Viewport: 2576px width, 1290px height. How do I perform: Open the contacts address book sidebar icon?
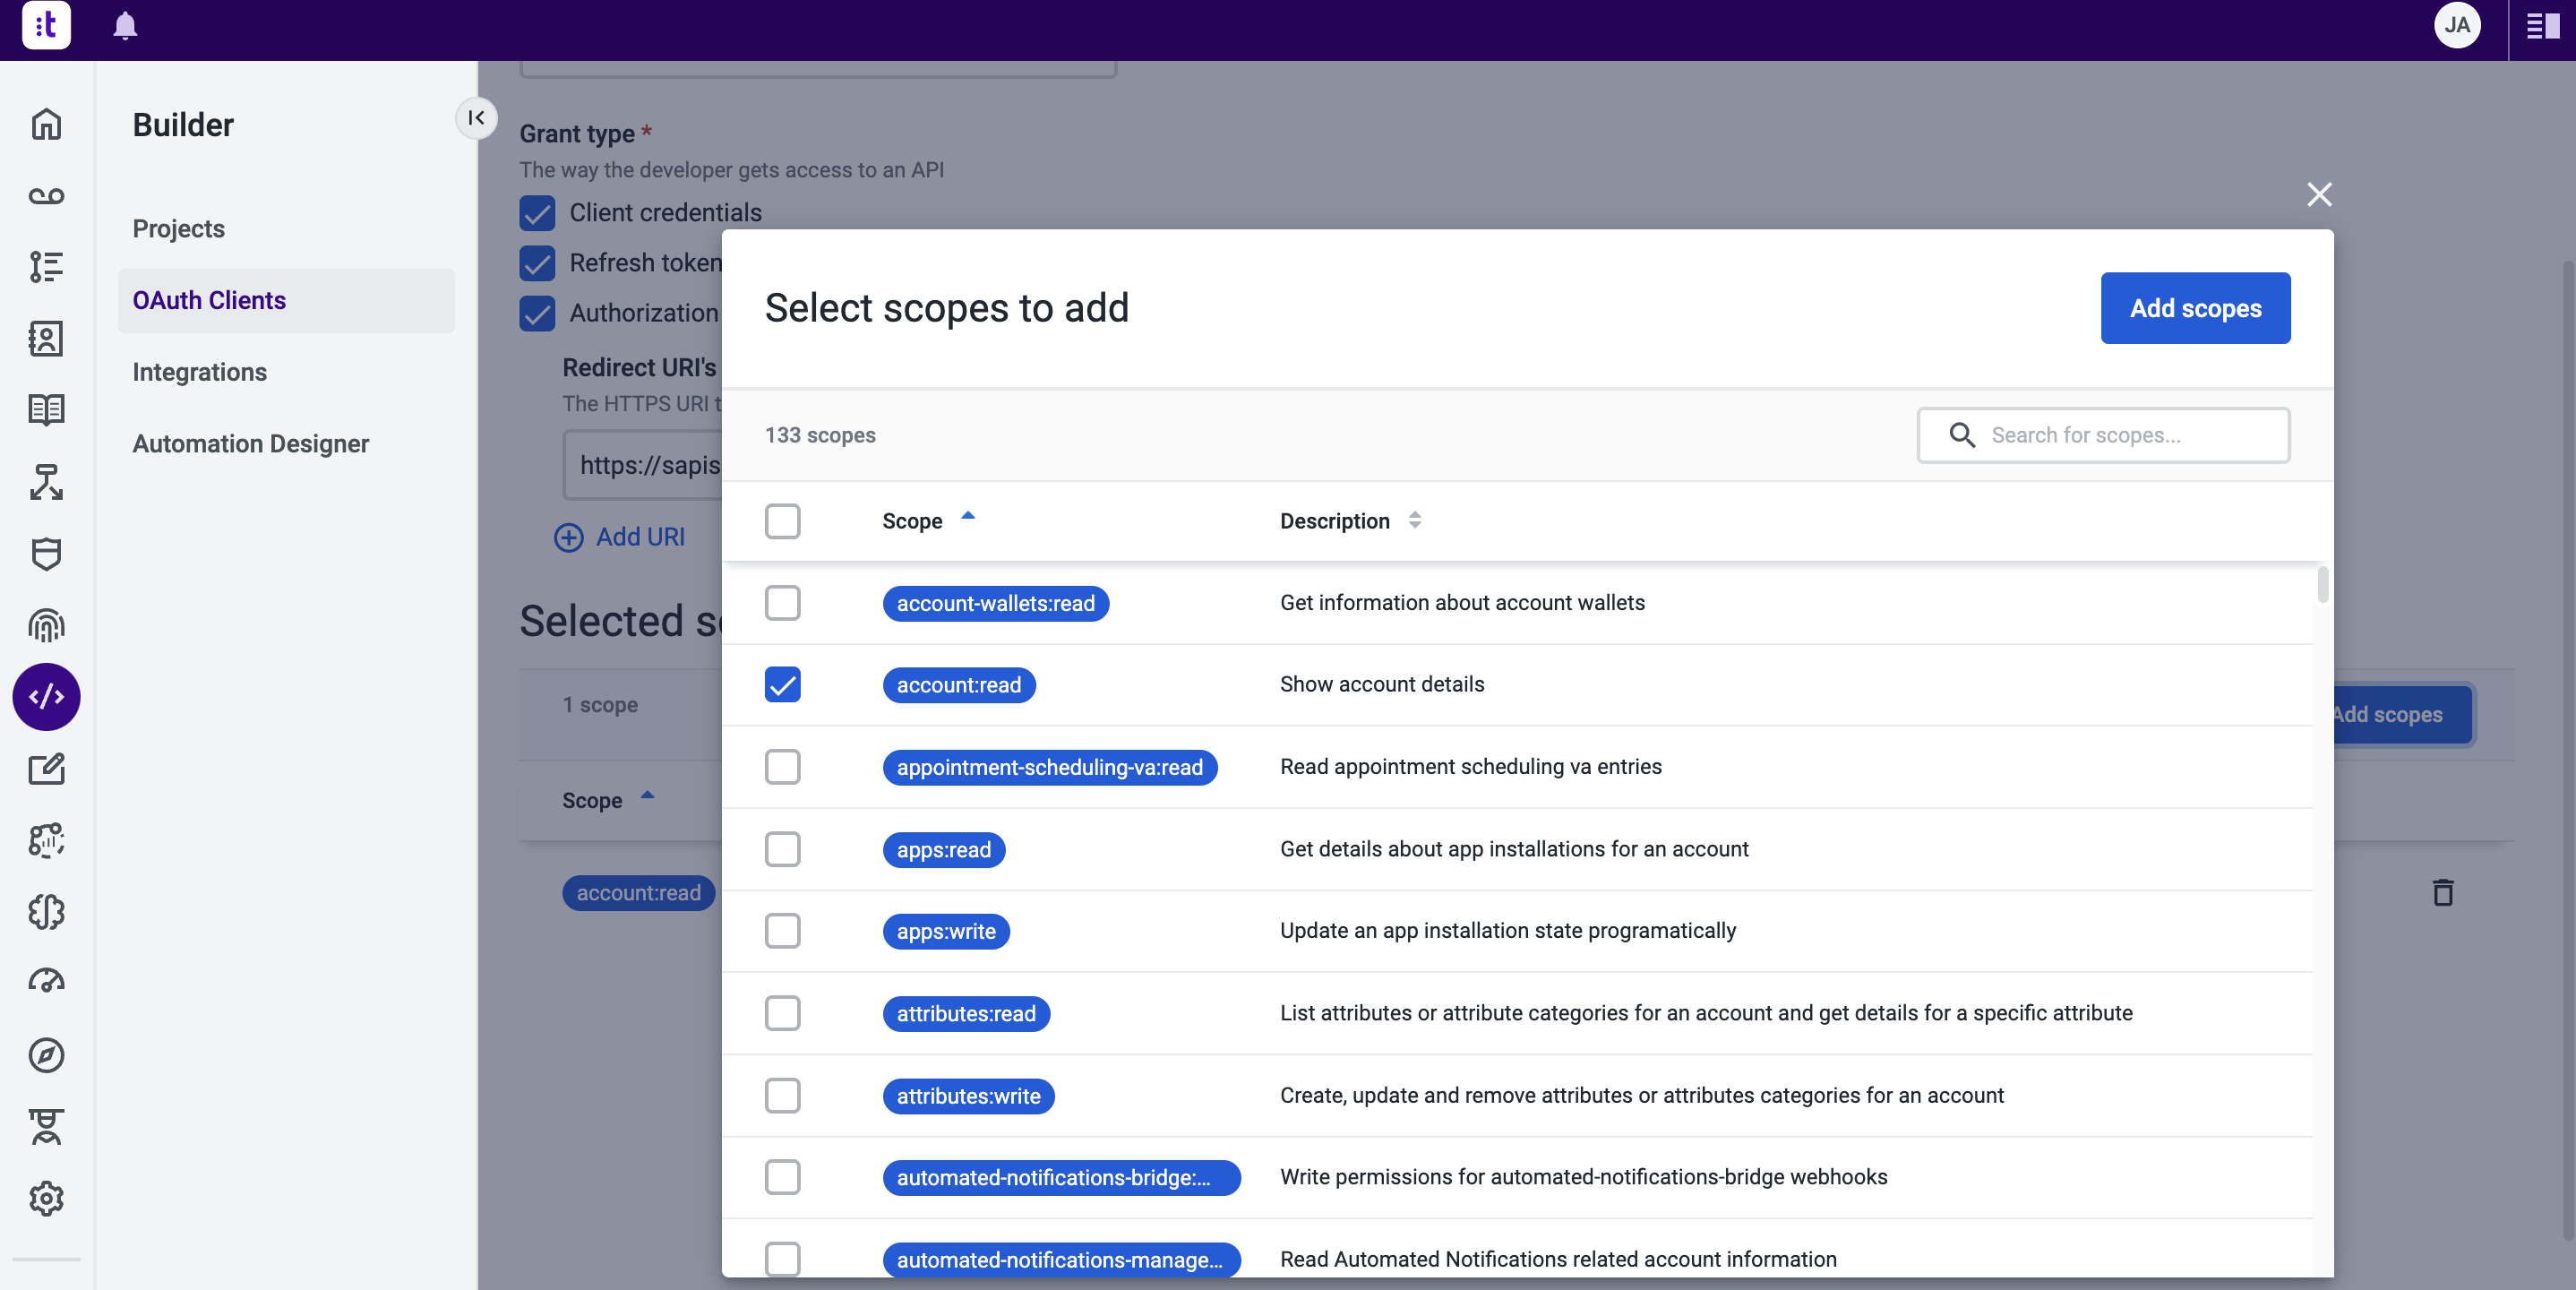coord(46,338)
